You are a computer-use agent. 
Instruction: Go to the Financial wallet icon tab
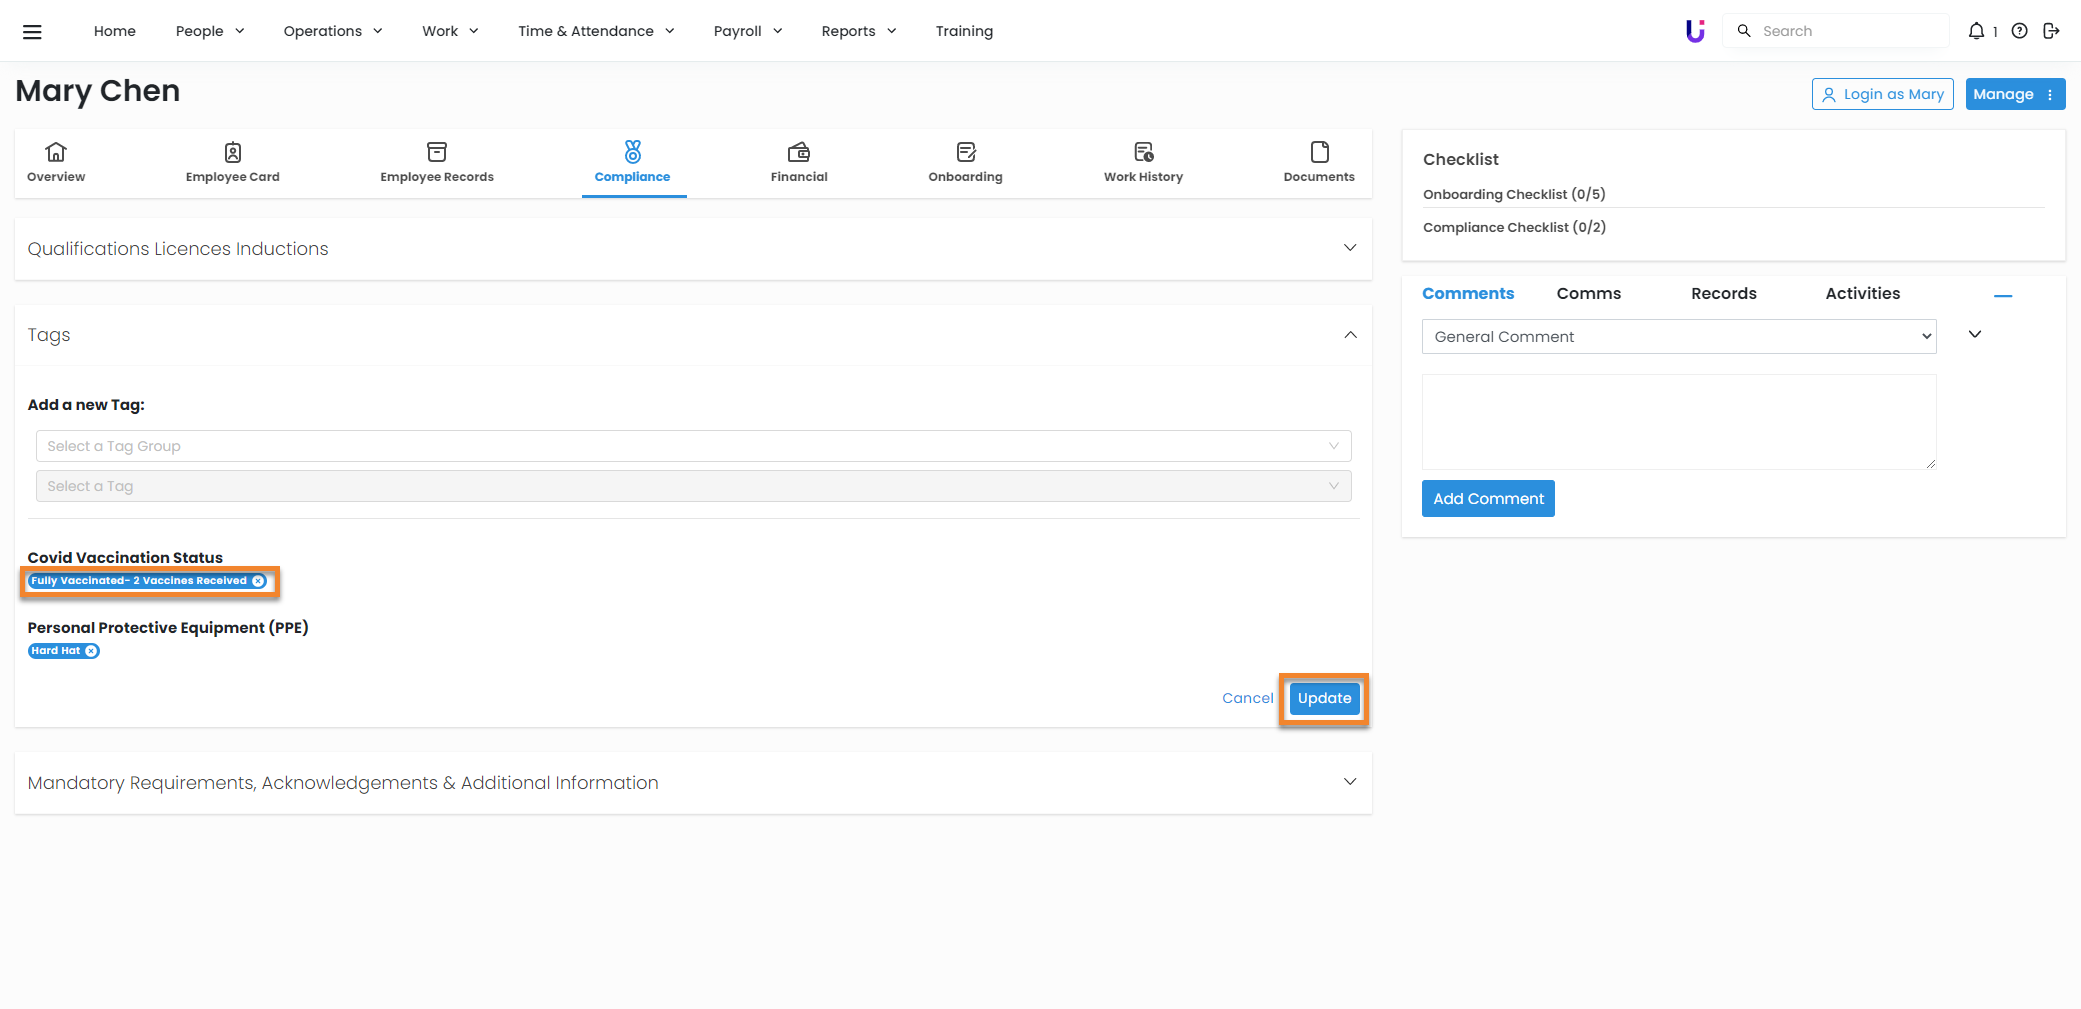coord(798,153)
